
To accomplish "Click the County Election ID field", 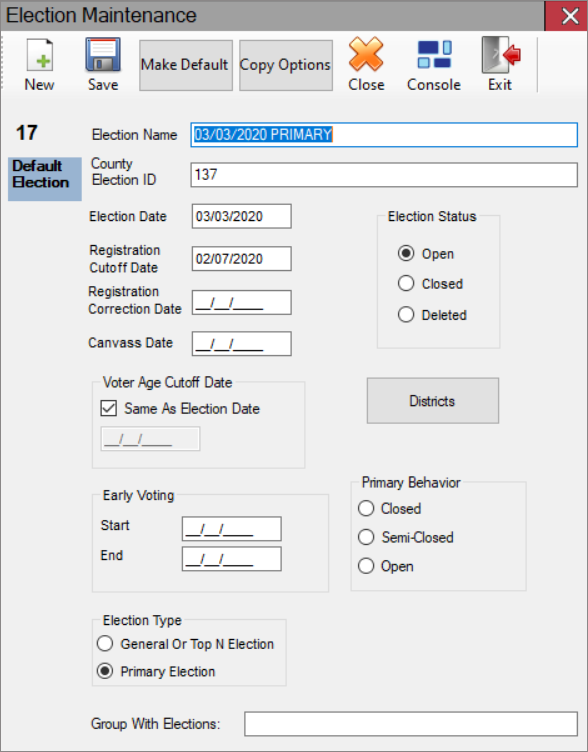I will [384, 175].
